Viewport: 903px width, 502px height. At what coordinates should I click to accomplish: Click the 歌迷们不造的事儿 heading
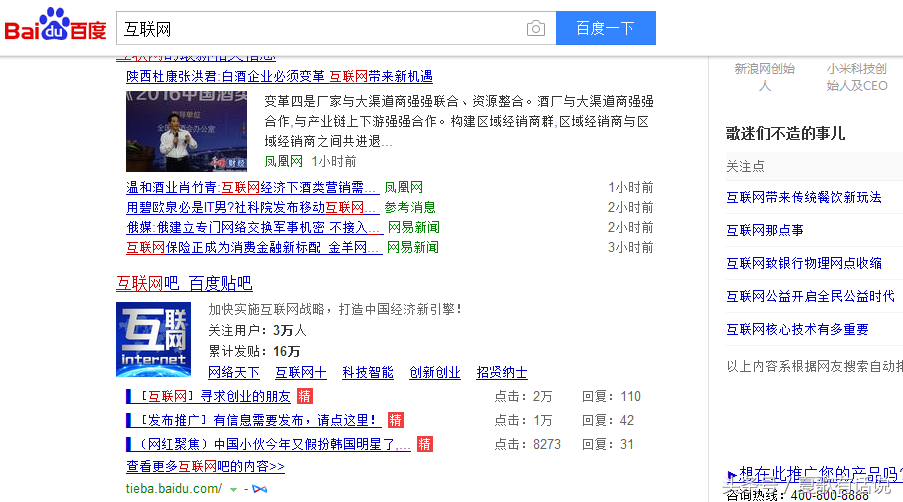coord(785,134)
